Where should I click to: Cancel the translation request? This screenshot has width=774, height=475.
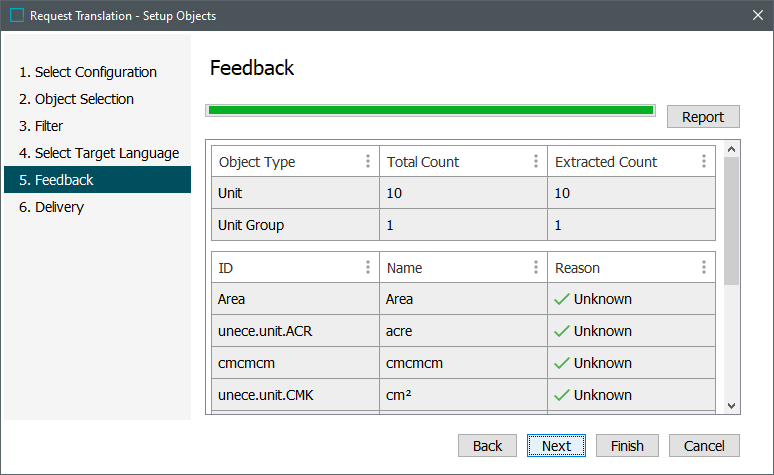point(704,446)
